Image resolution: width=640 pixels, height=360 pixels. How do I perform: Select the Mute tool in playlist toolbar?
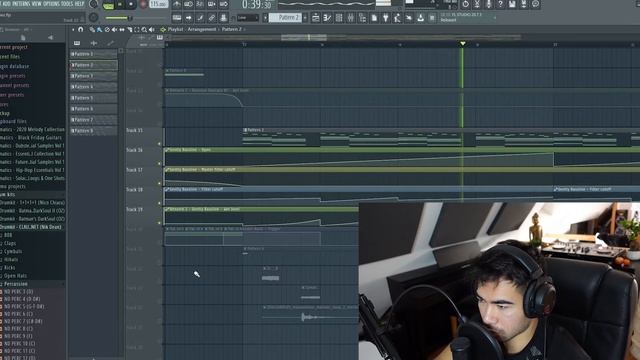click(114, 29)
